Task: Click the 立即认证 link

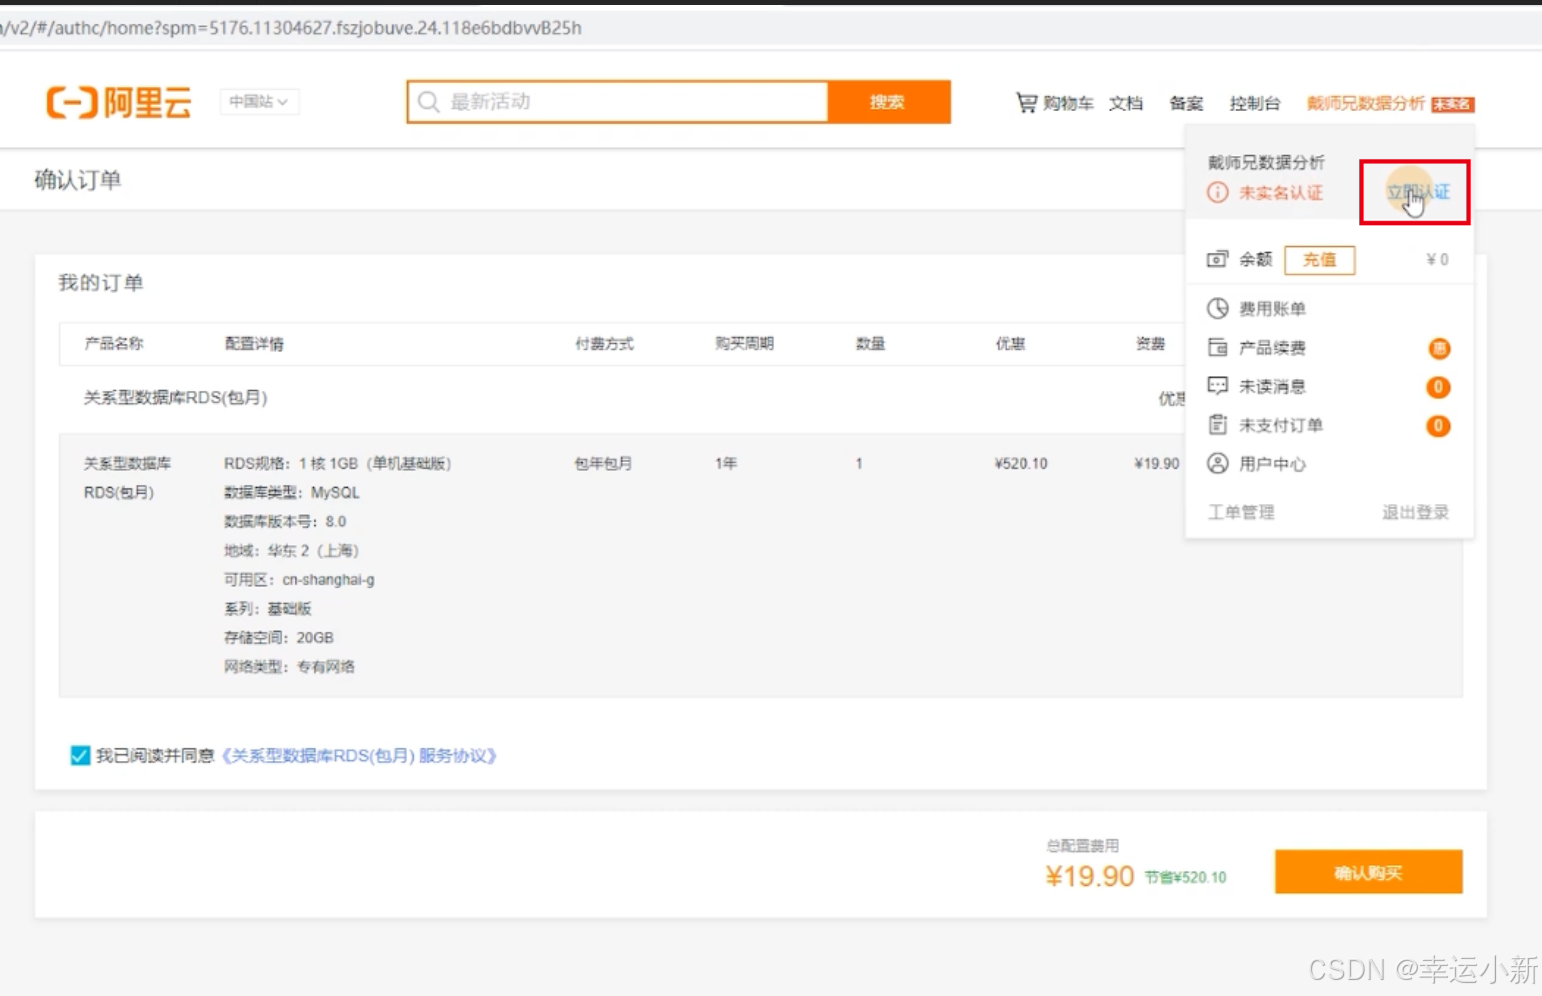Action: click(x=1417, y=192)
